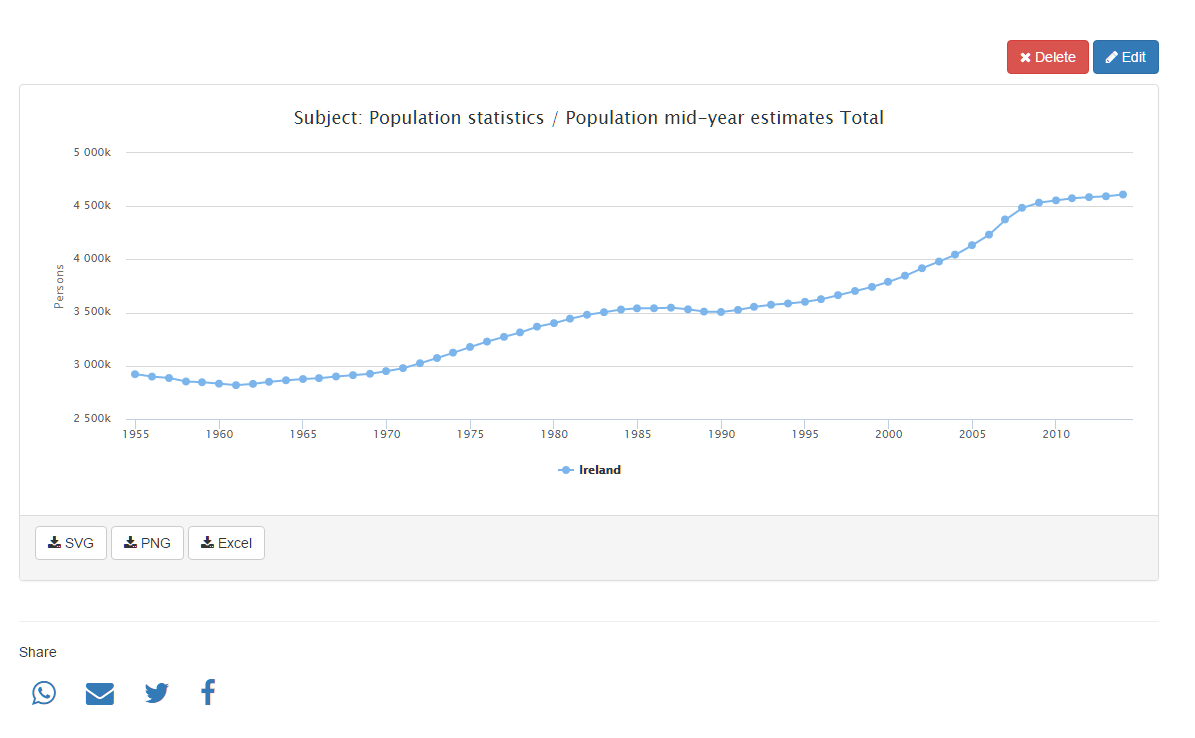Share chart on Facebook
Viewport: 1195px width, 738px height.
click(208, 692)
